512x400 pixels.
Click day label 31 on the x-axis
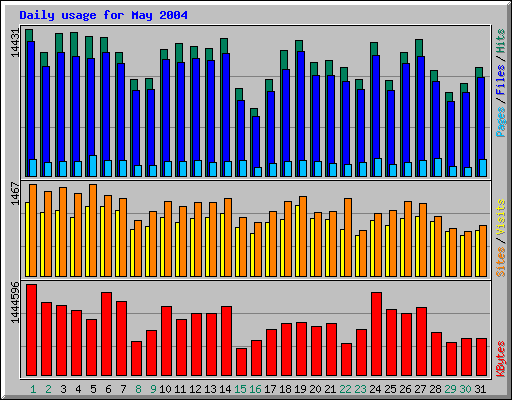(x=480, y=389)
